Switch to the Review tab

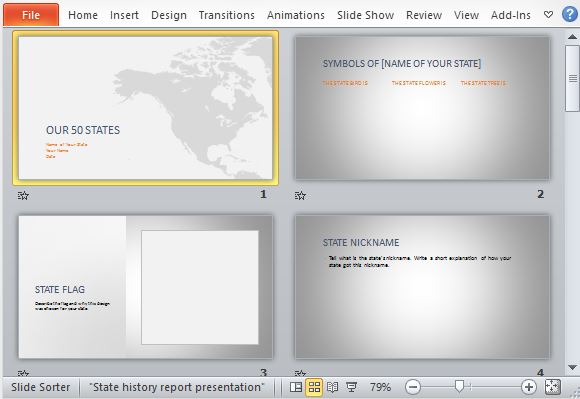[x=424, y=15]
